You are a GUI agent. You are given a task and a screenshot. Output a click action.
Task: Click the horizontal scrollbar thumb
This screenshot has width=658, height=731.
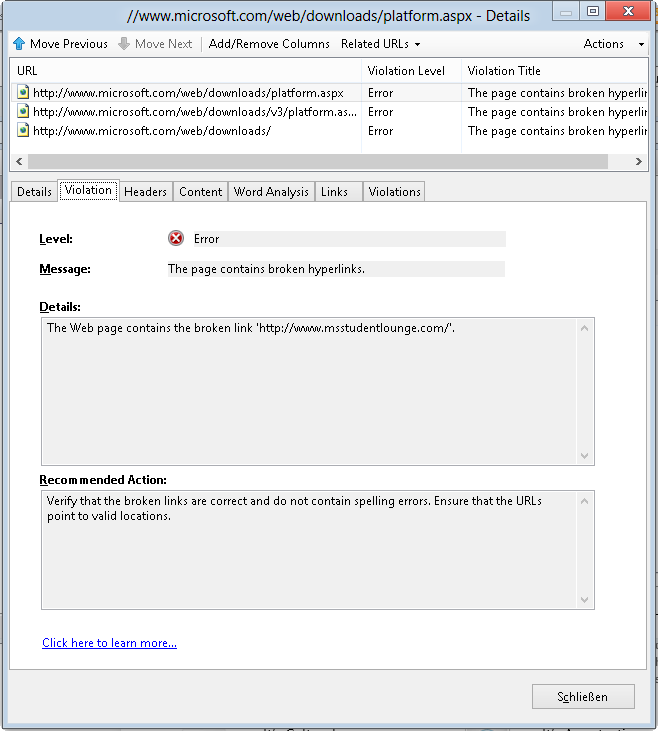[318, 161]
